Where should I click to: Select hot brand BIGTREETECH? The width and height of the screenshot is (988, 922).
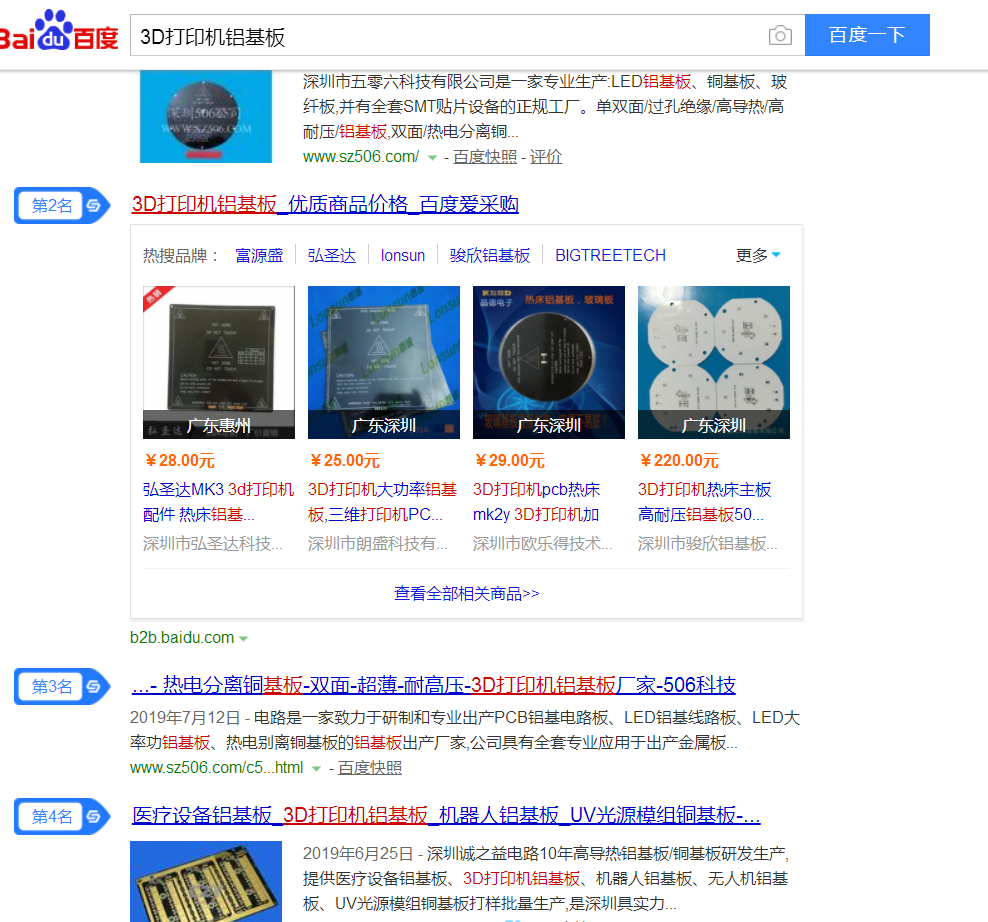point(610,255)
